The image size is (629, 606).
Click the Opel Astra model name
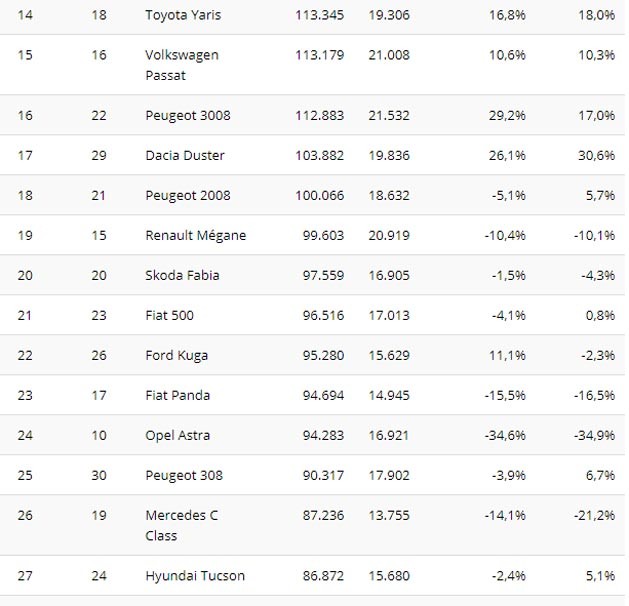click(x=177, y=435)
